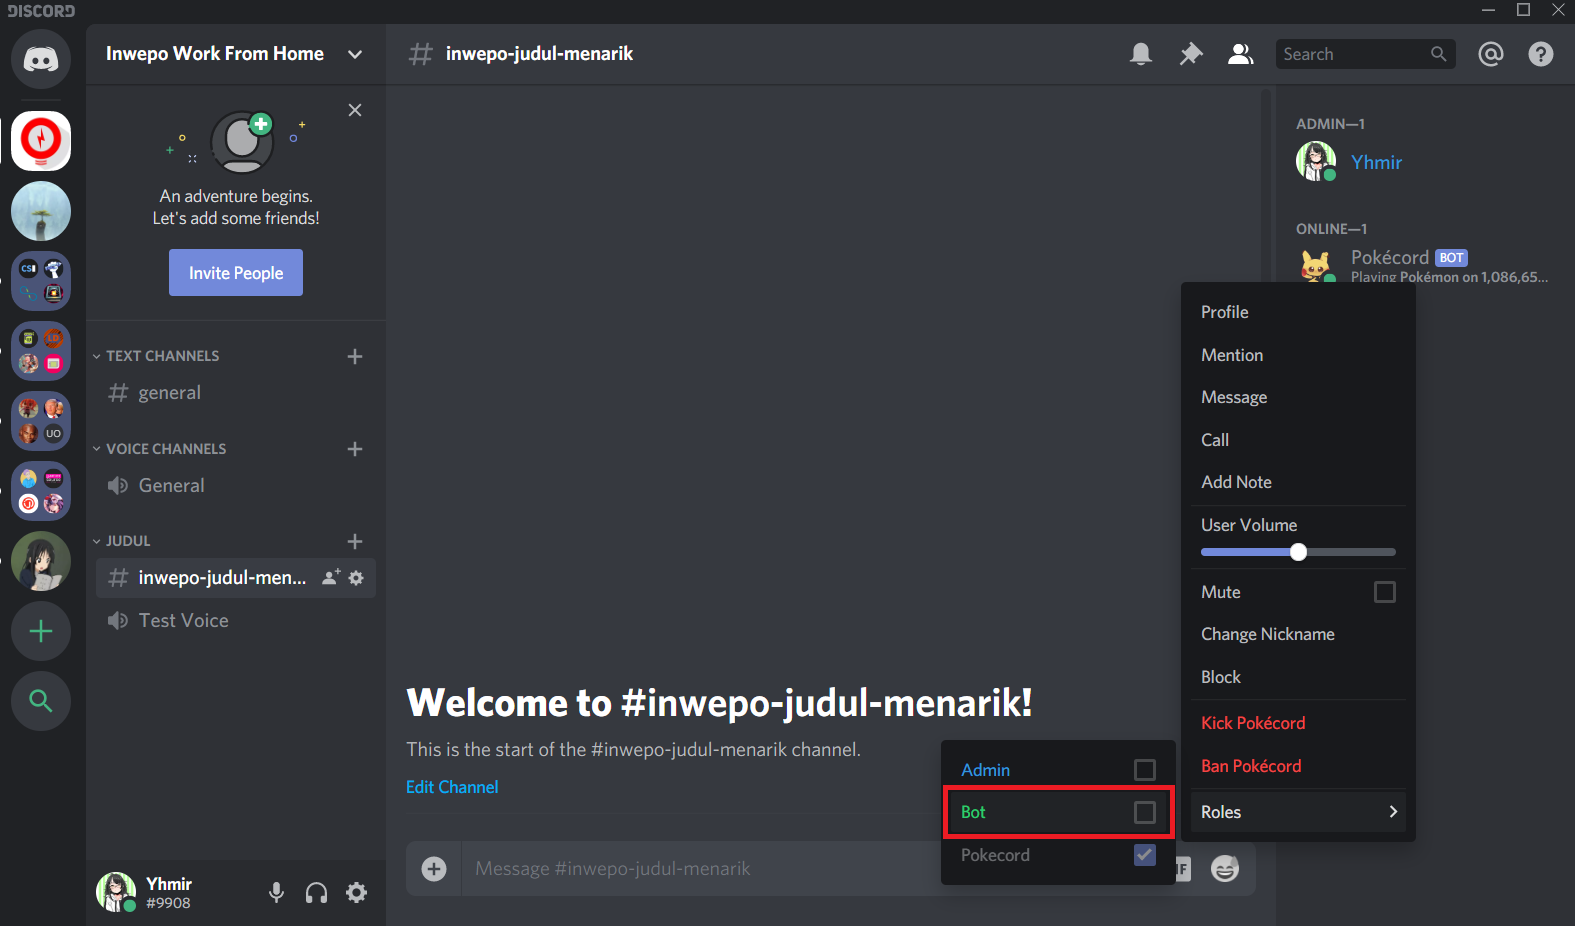Click the Pokécord bot avatar

pos(1316,265)
